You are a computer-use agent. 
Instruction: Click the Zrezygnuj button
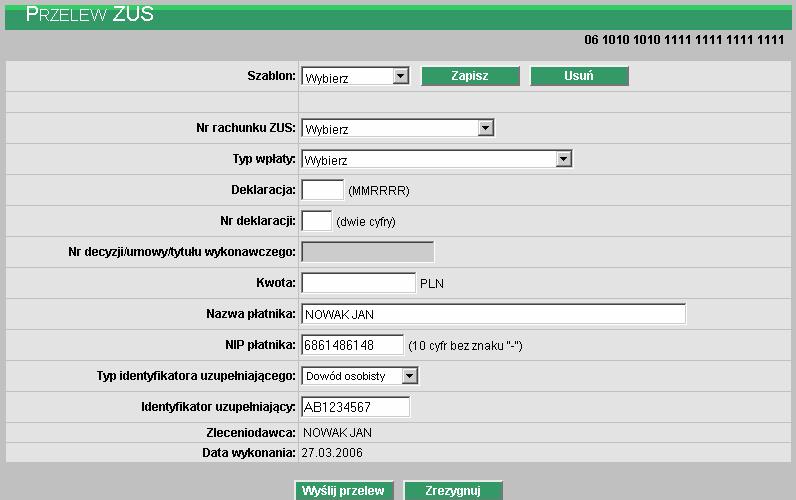click(453, 491)
